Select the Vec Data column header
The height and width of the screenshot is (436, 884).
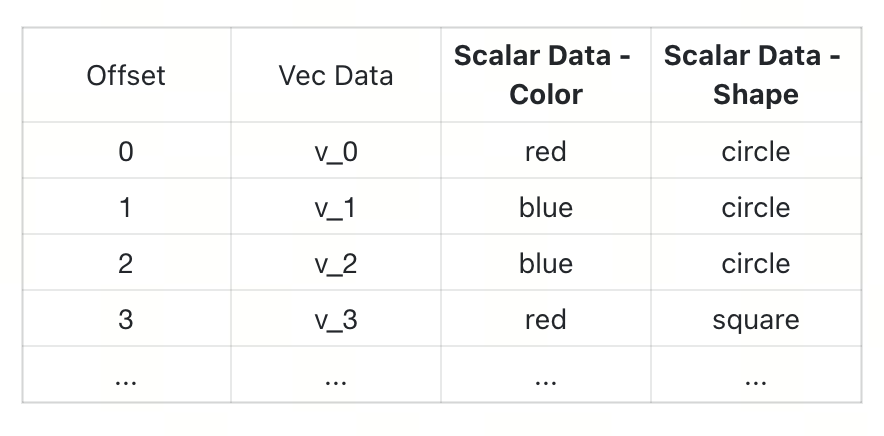click(x=335, y=75)
